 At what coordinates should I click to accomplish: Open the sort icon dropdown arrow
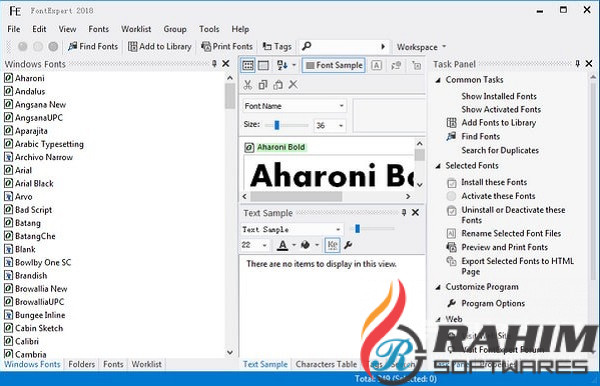point(294,65)
